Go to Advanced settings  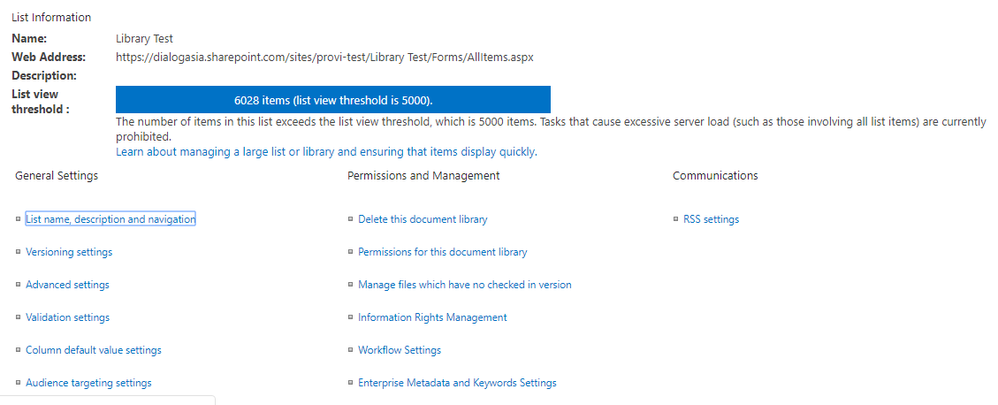(x=67, y=285)
